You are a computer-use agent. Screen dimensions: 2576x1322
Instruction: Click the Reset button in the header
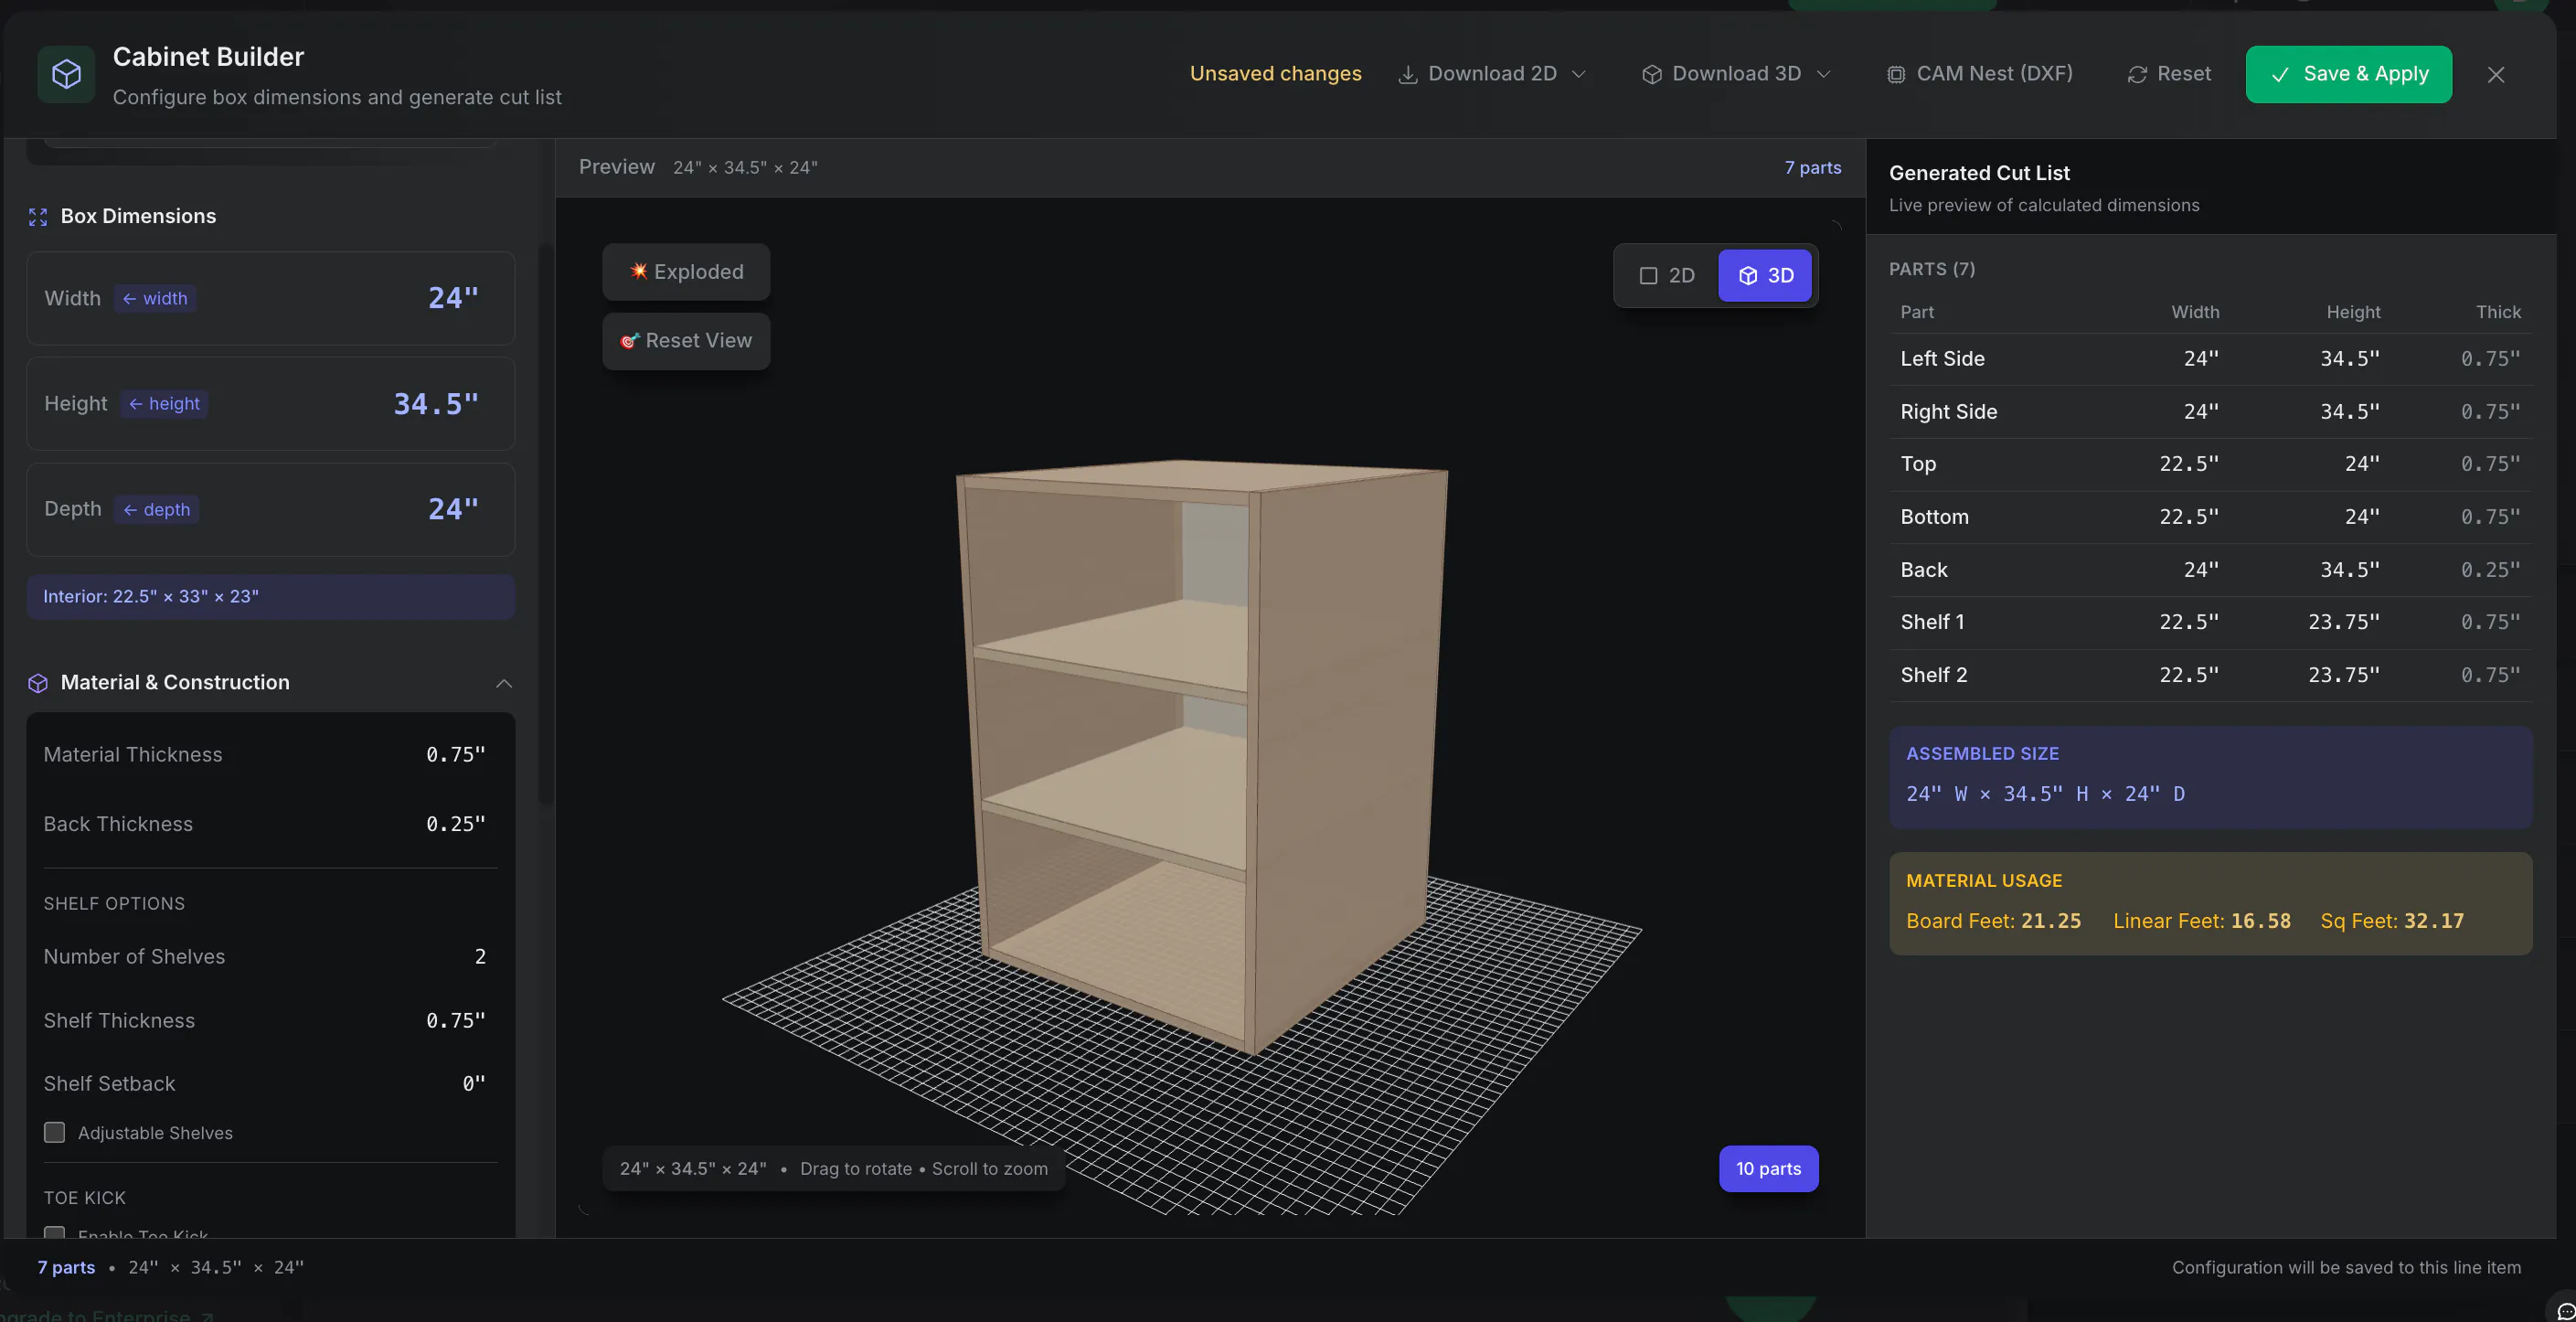(x=2169, y=74)
